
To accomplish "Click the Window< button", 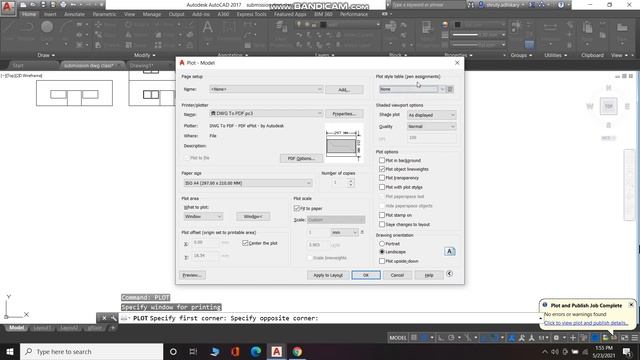I will [x=253, y=216].
